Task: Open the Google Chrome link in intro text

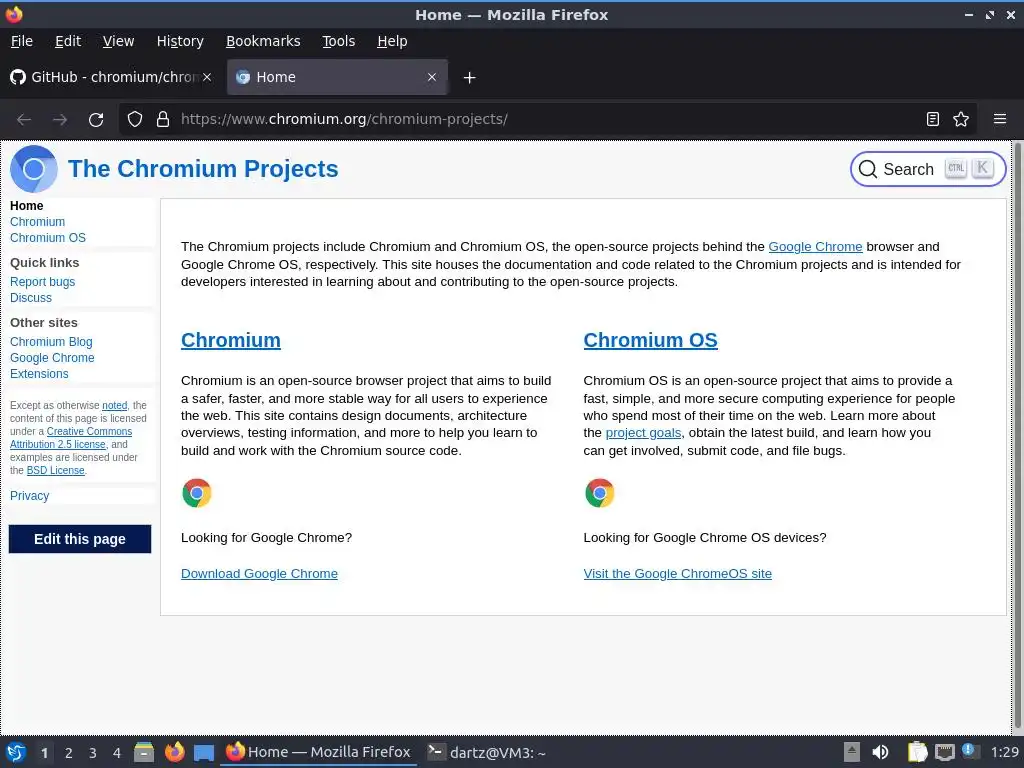Action: [815, 247]
